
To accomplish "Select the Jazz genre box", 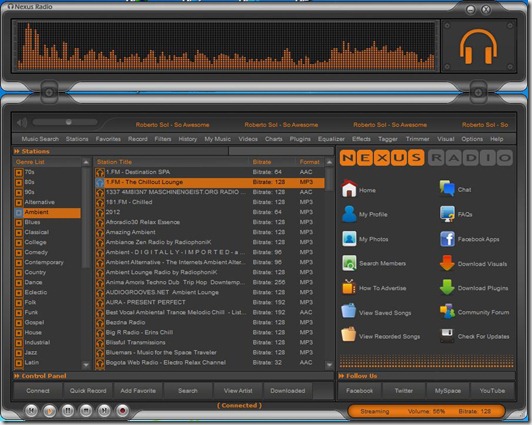I will (x=19, y=353).
